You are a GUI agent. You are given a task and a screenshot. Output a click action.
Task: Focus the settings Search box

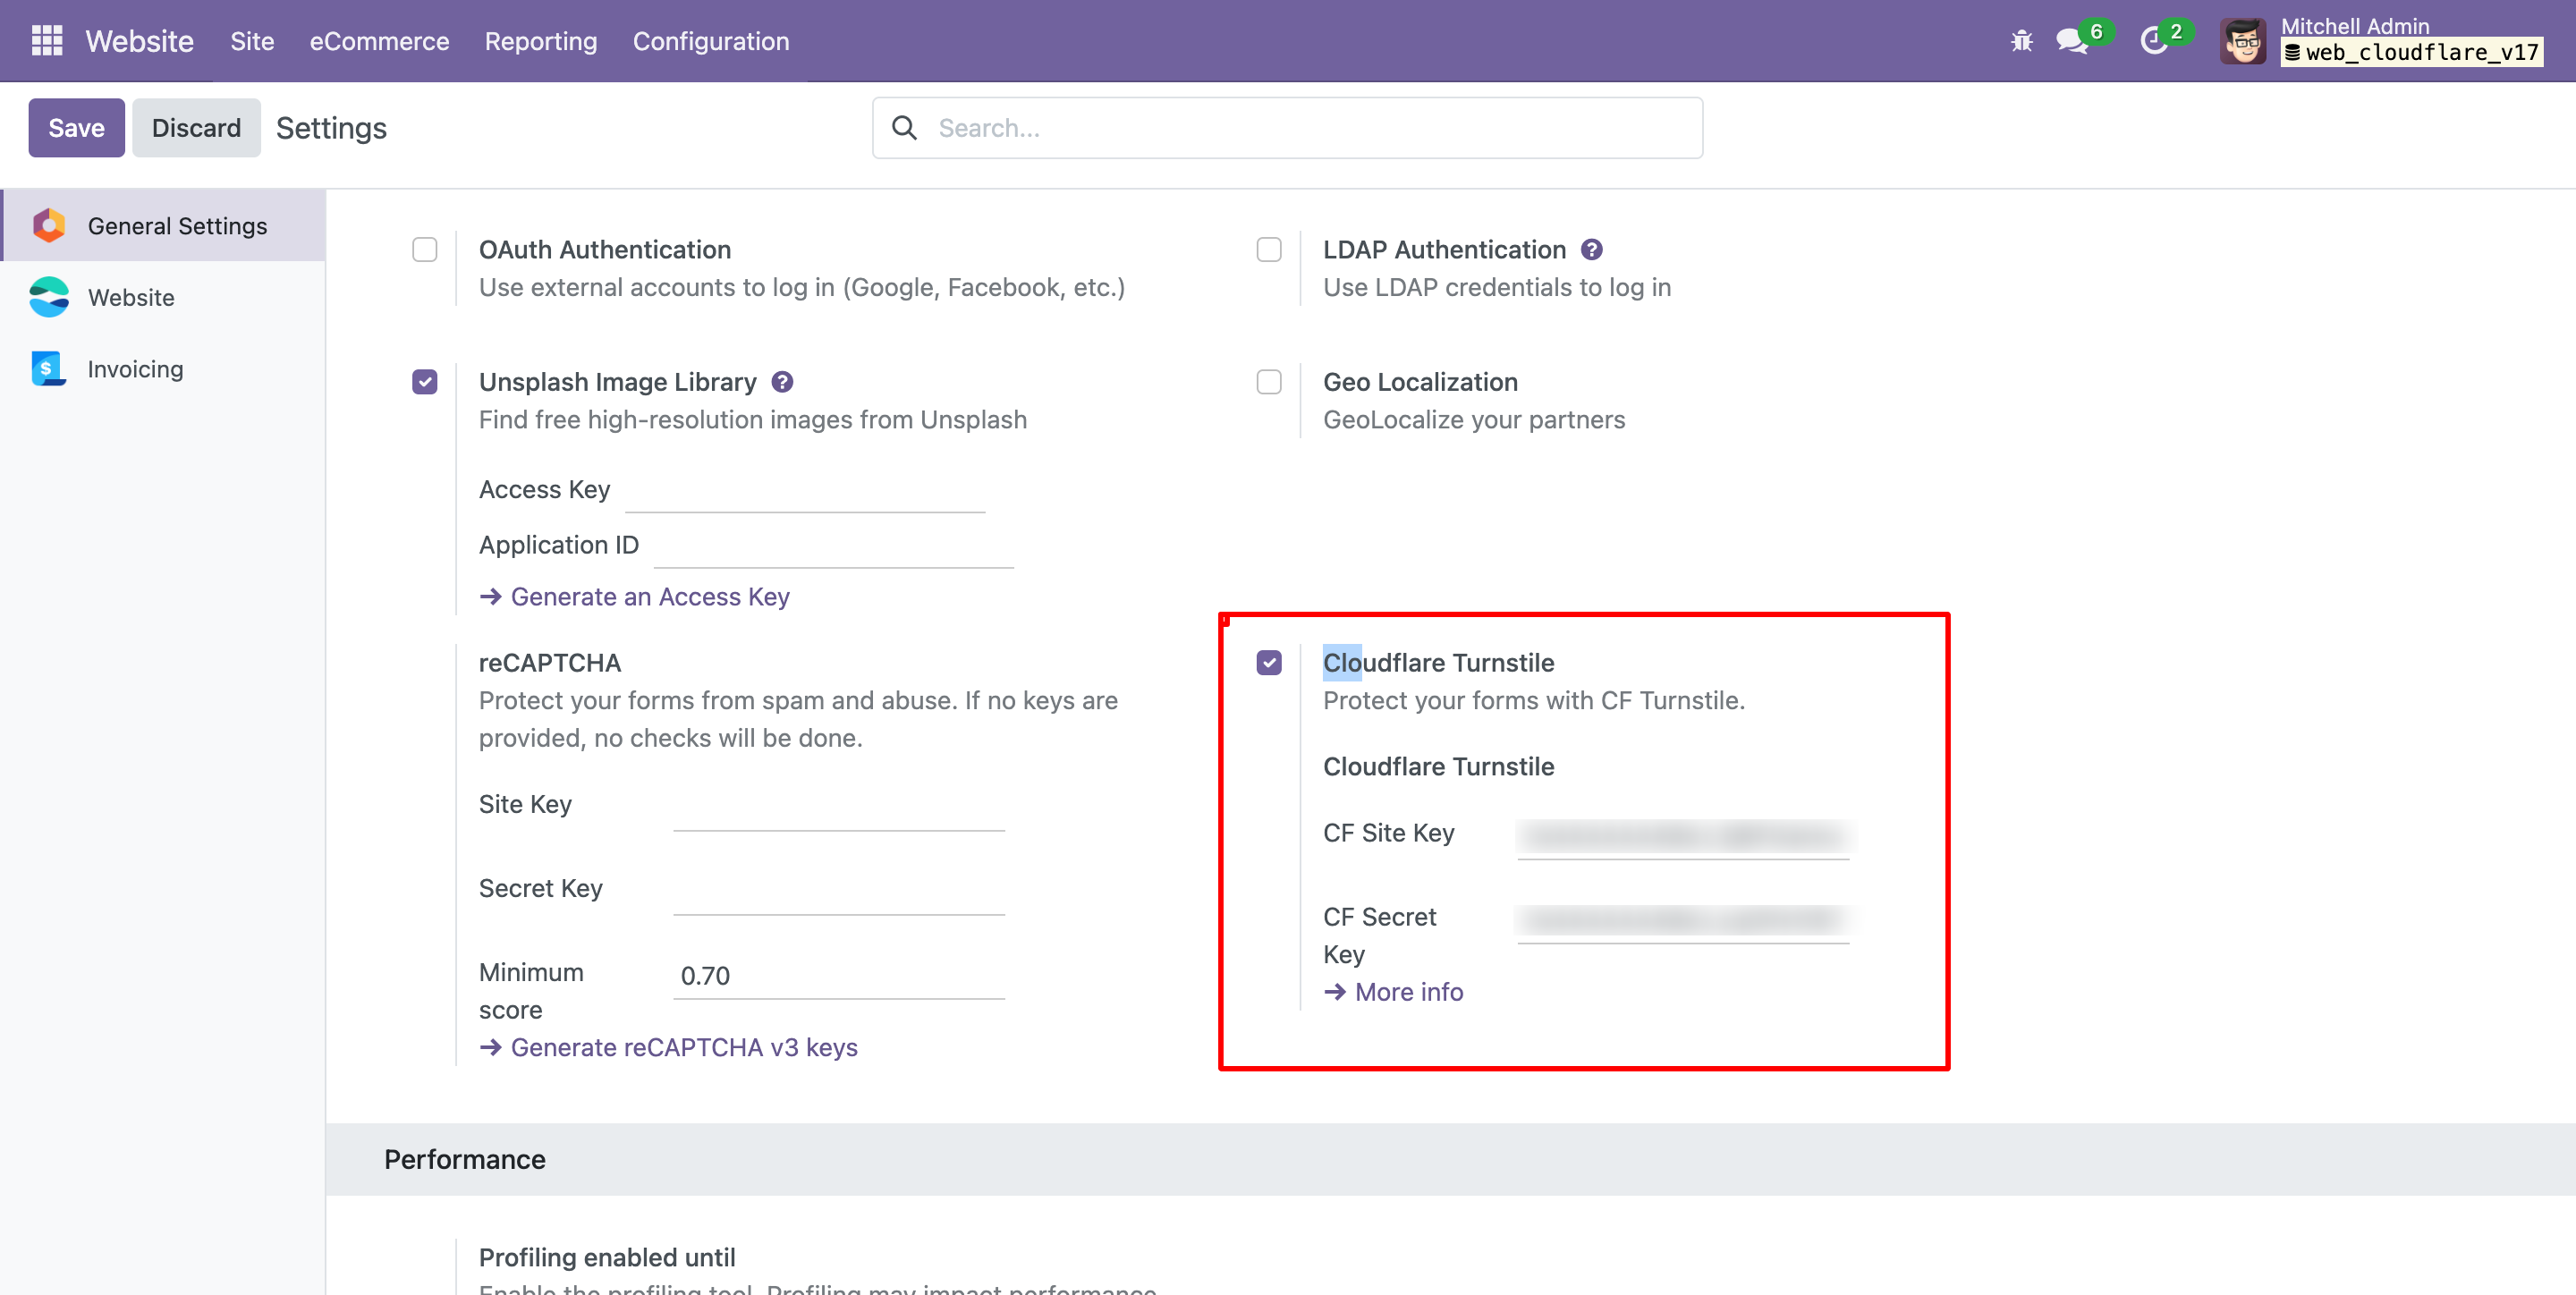click(x=1287, y=128)
